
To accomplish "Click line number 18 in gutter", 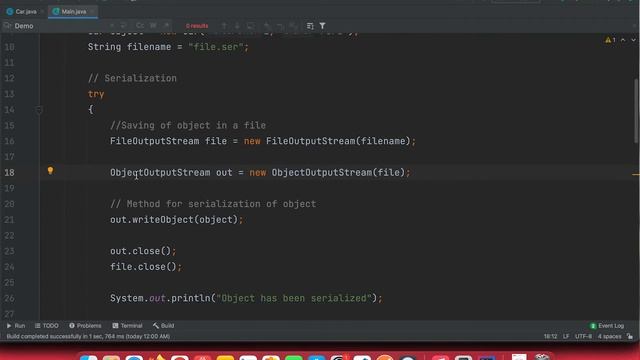I will (x=9, y=173).
